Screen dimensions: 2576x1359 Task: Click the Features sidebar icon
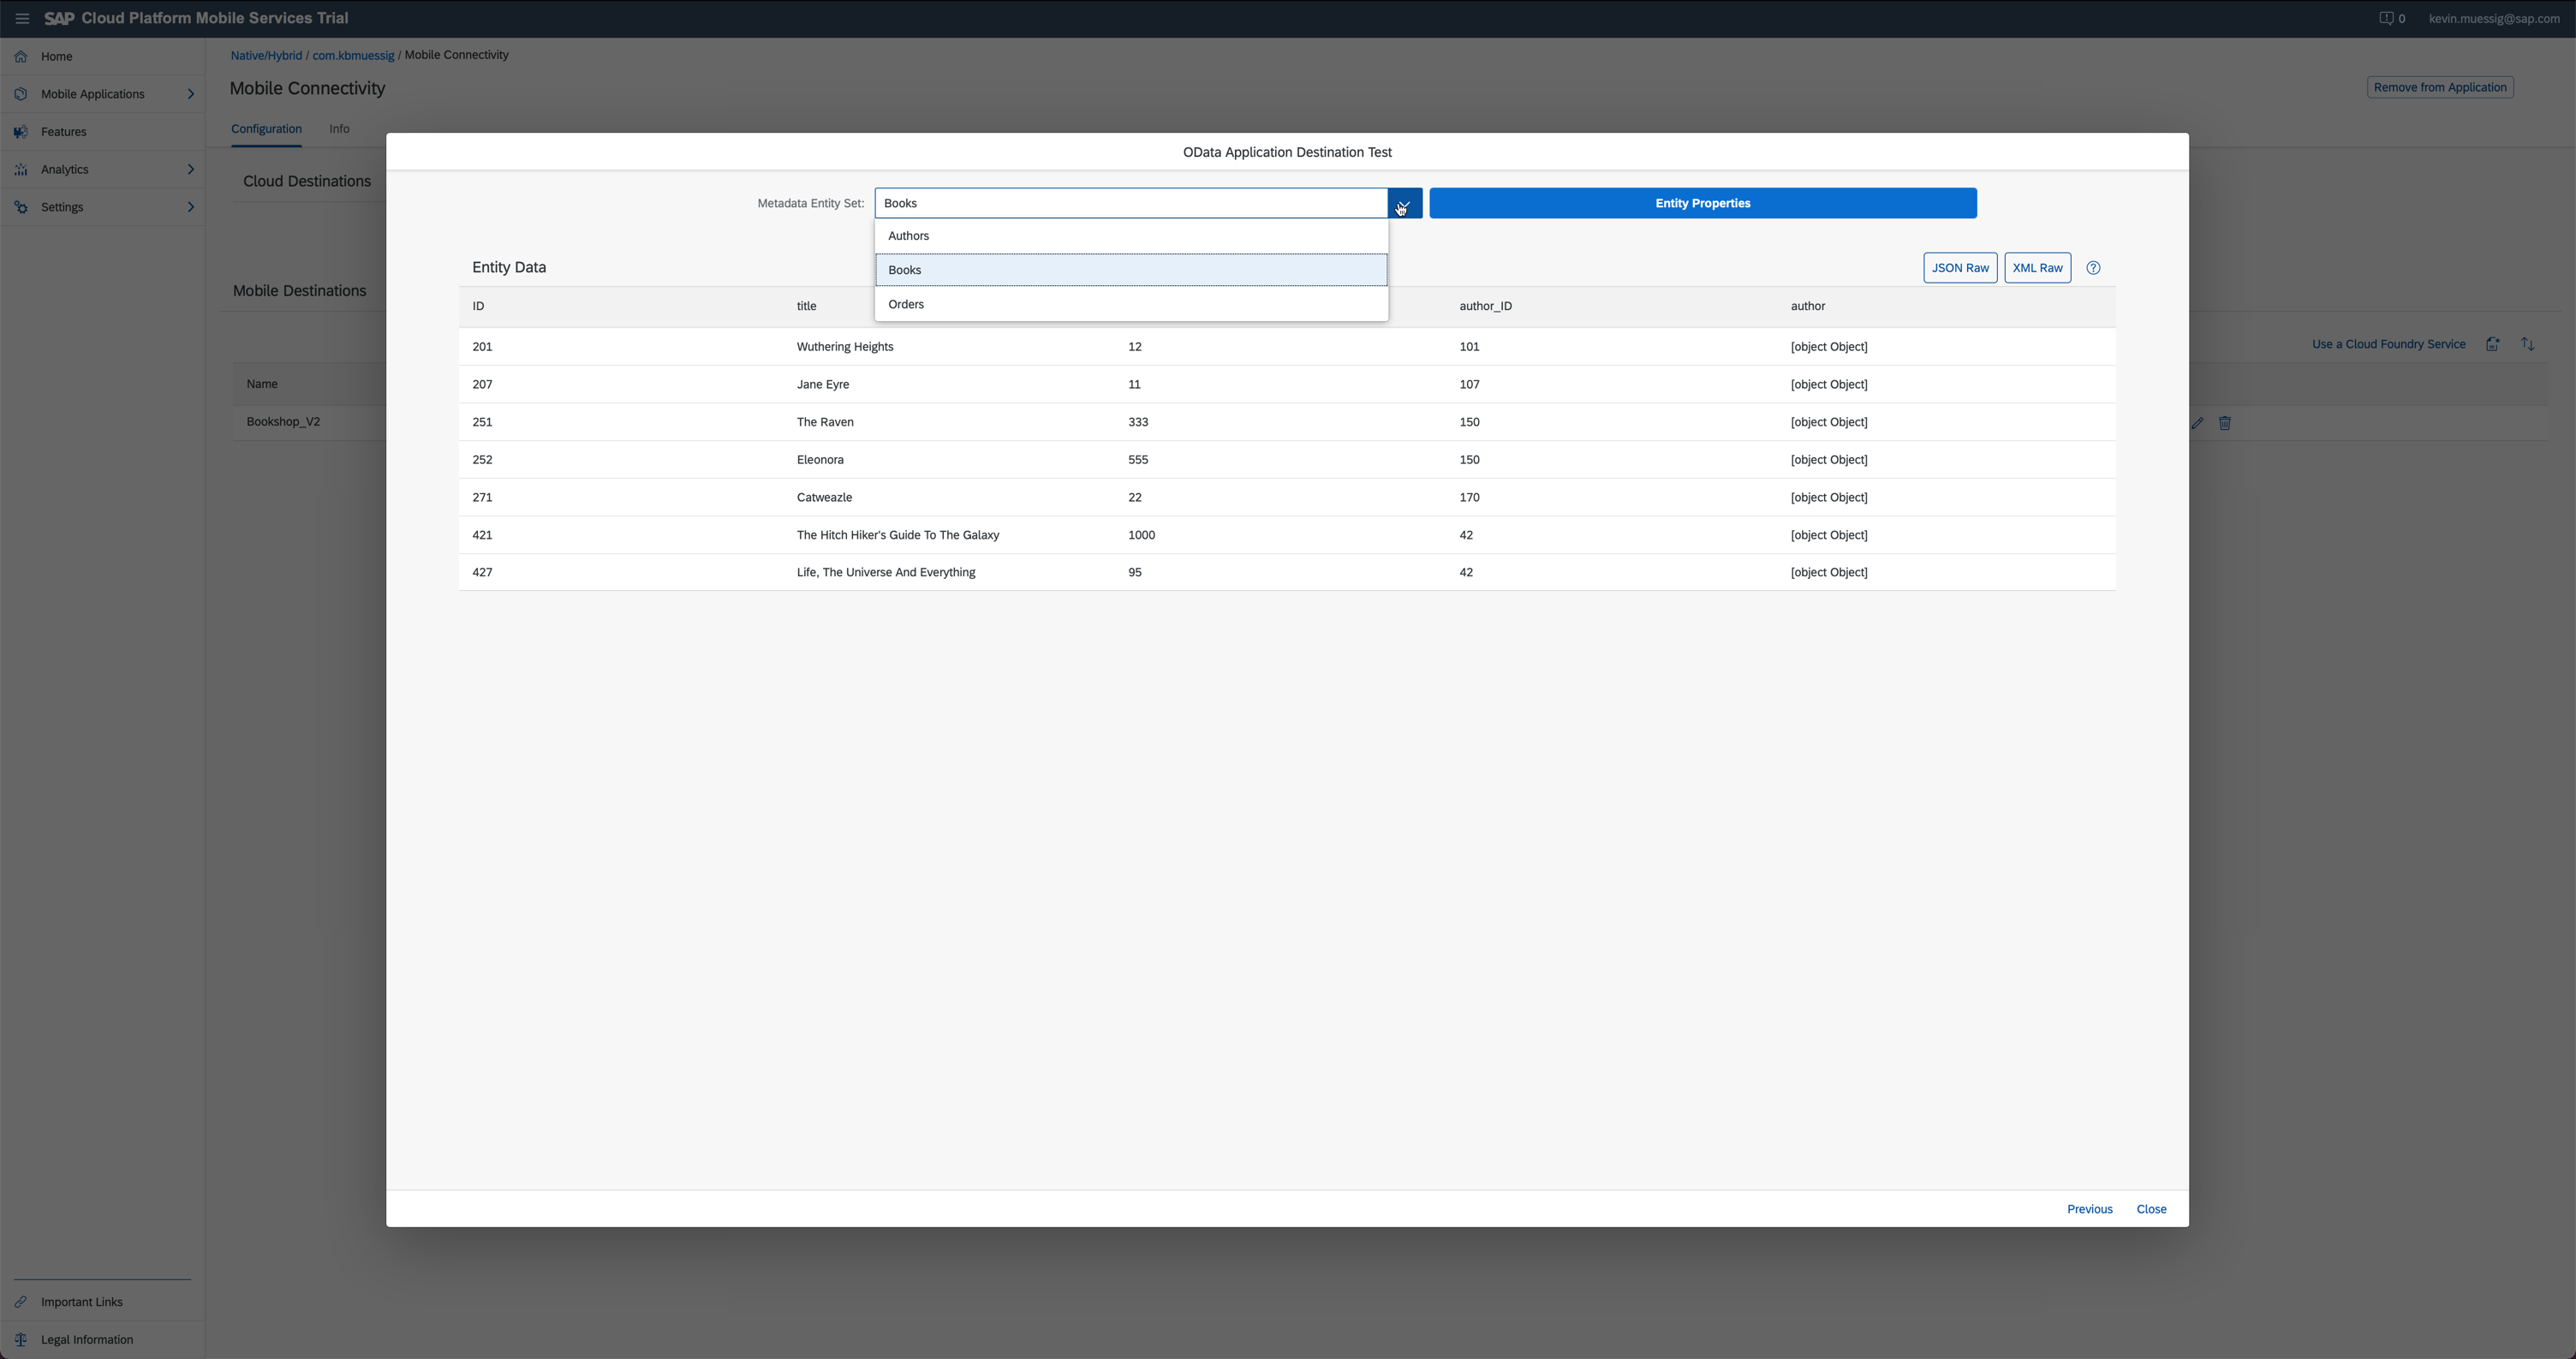tap(21, 132)
